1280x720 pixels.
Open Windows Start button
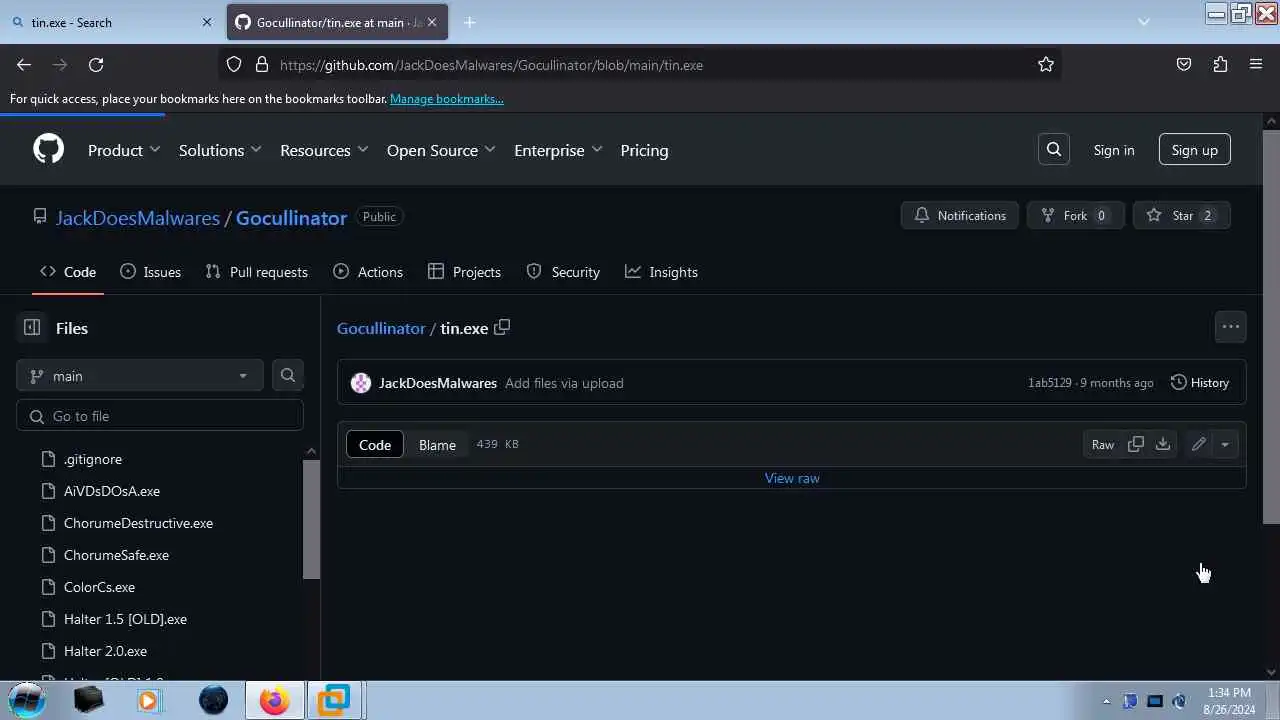[x=27, y=700]
